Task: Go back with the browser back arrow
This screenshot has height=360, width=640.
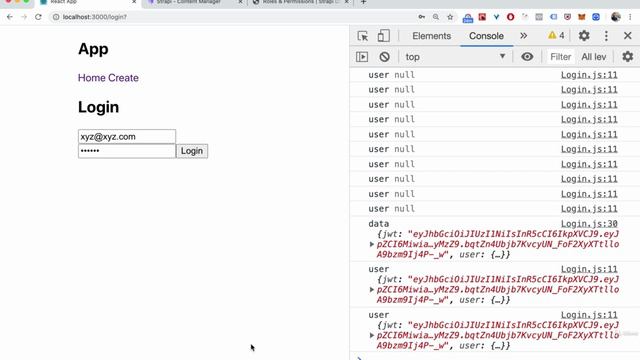Action: tap(10, 17)
